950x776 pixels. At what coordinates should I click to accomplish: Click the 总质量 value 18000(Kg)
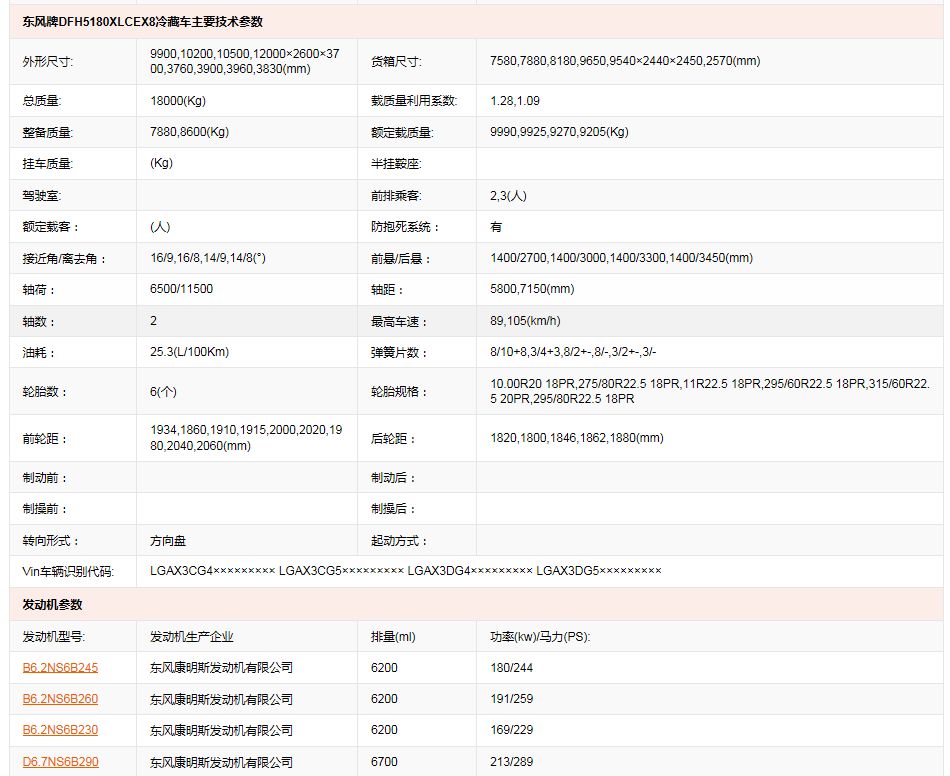(178, 101)
